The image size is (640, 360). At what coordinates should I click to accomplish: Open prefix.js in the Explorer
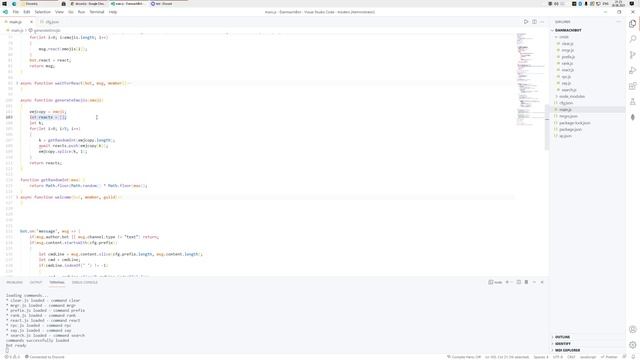(x=568, y=57)
